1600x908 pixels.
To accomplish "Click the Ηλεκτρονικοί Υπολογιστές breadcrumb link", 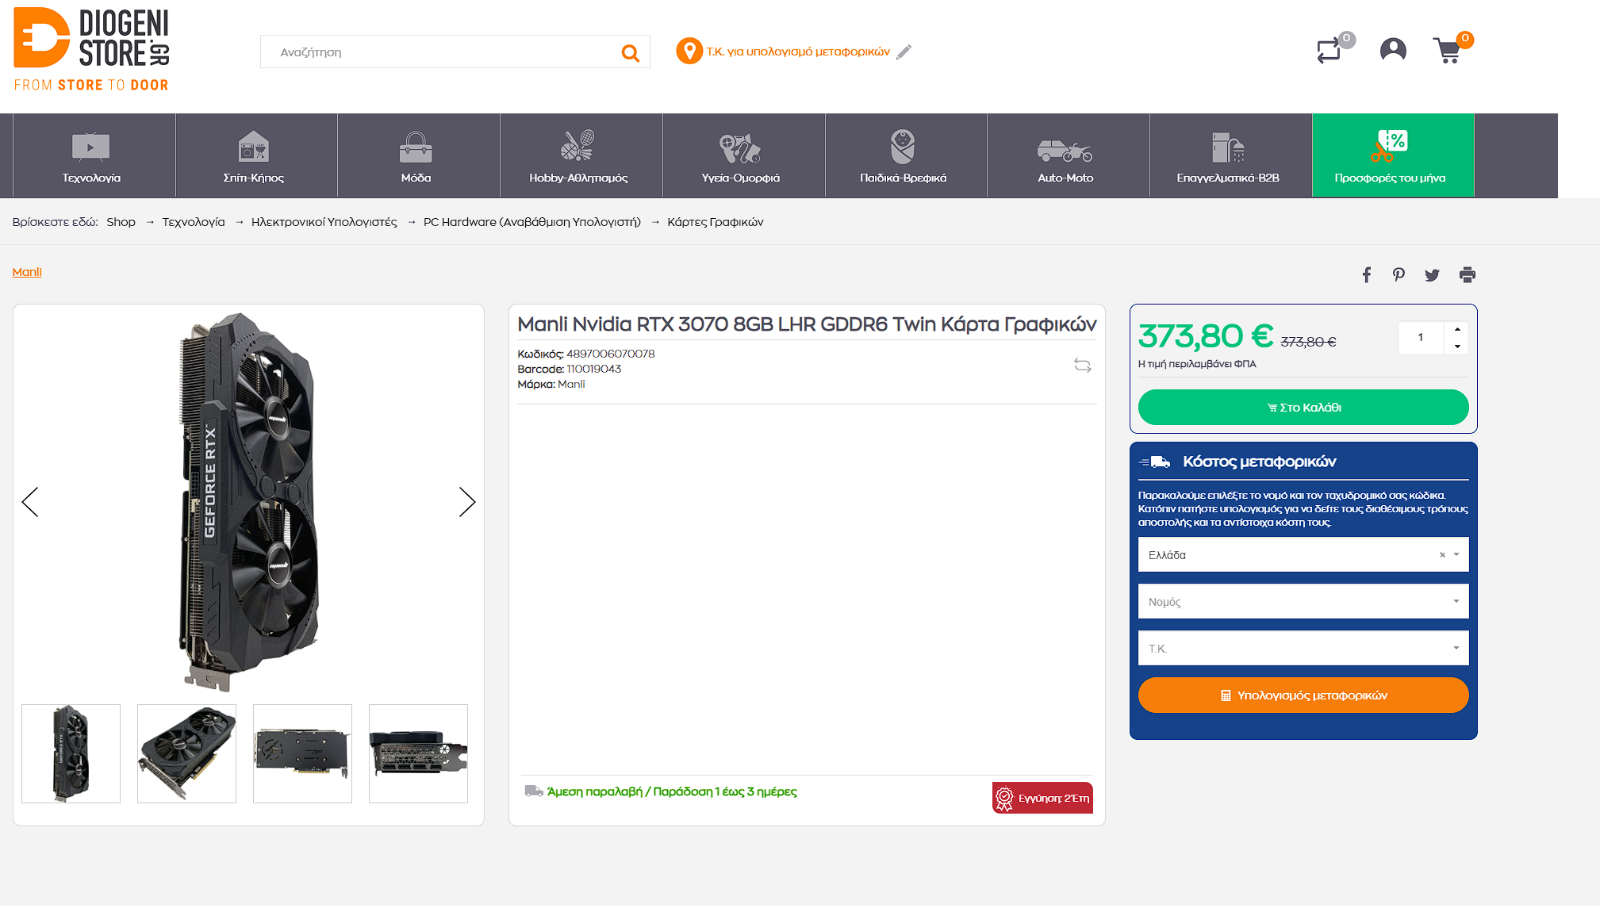I will (x=324, y=222).
